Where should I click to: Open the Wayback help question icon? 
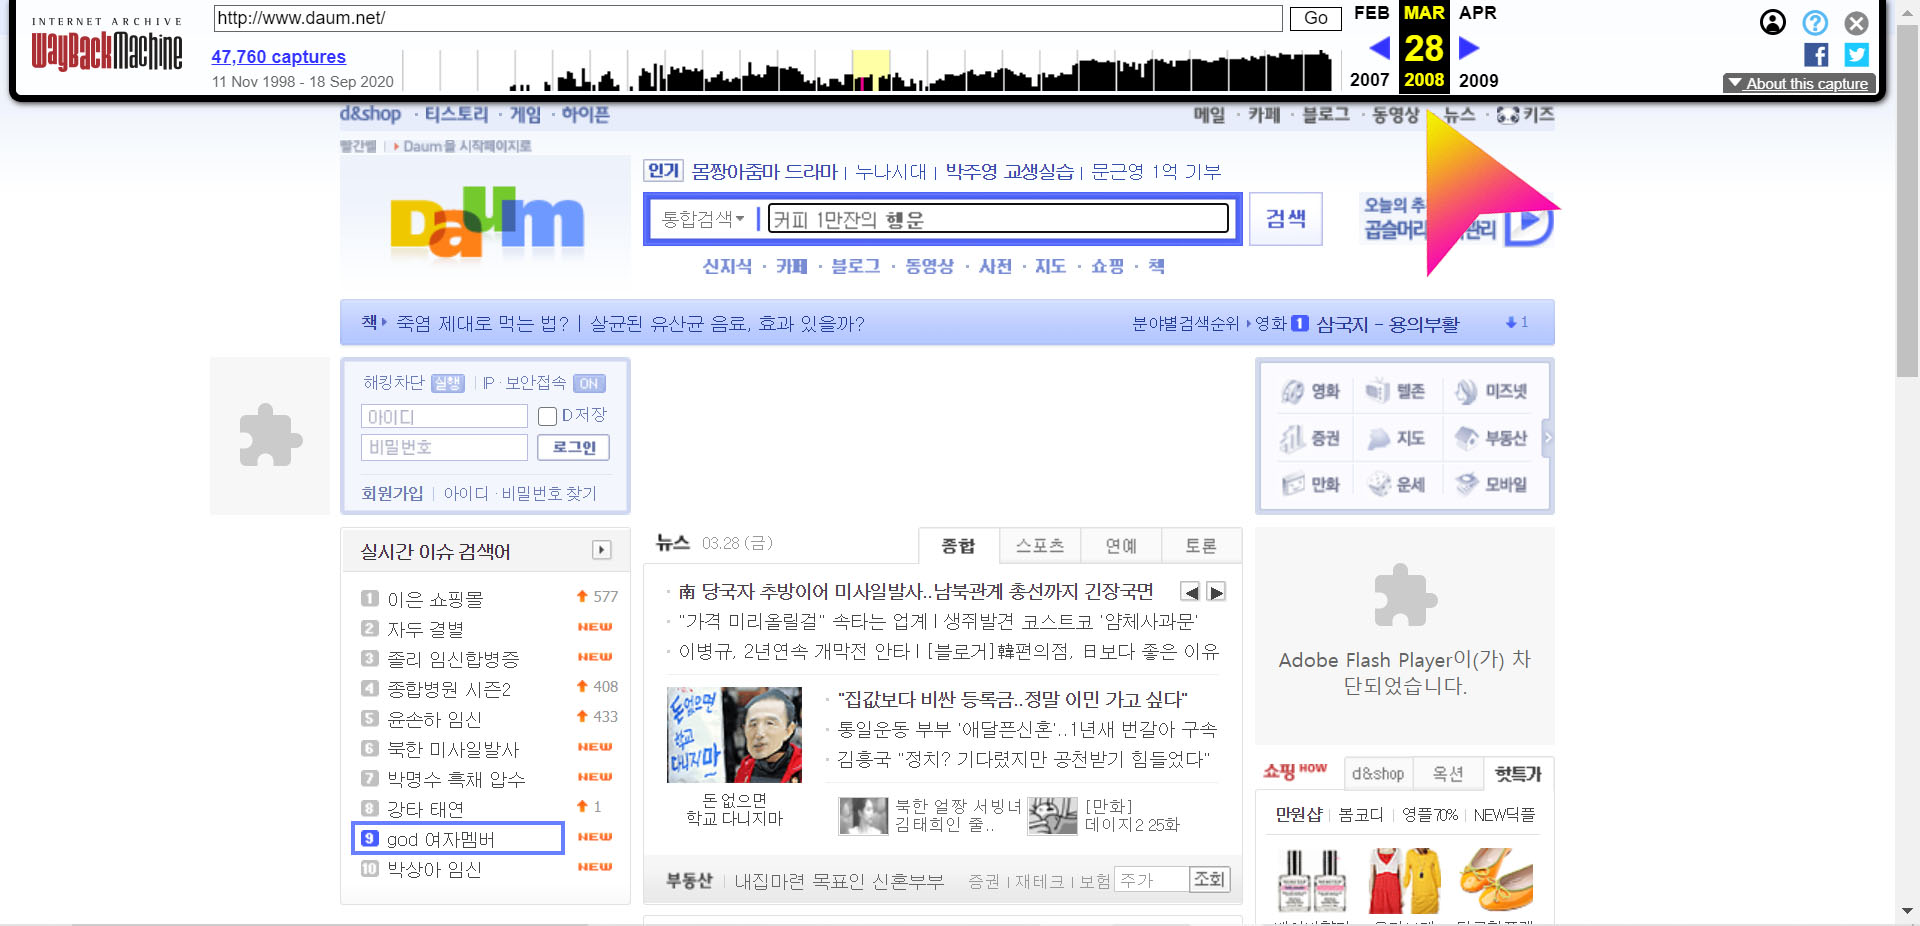(x=1815, y=22)
